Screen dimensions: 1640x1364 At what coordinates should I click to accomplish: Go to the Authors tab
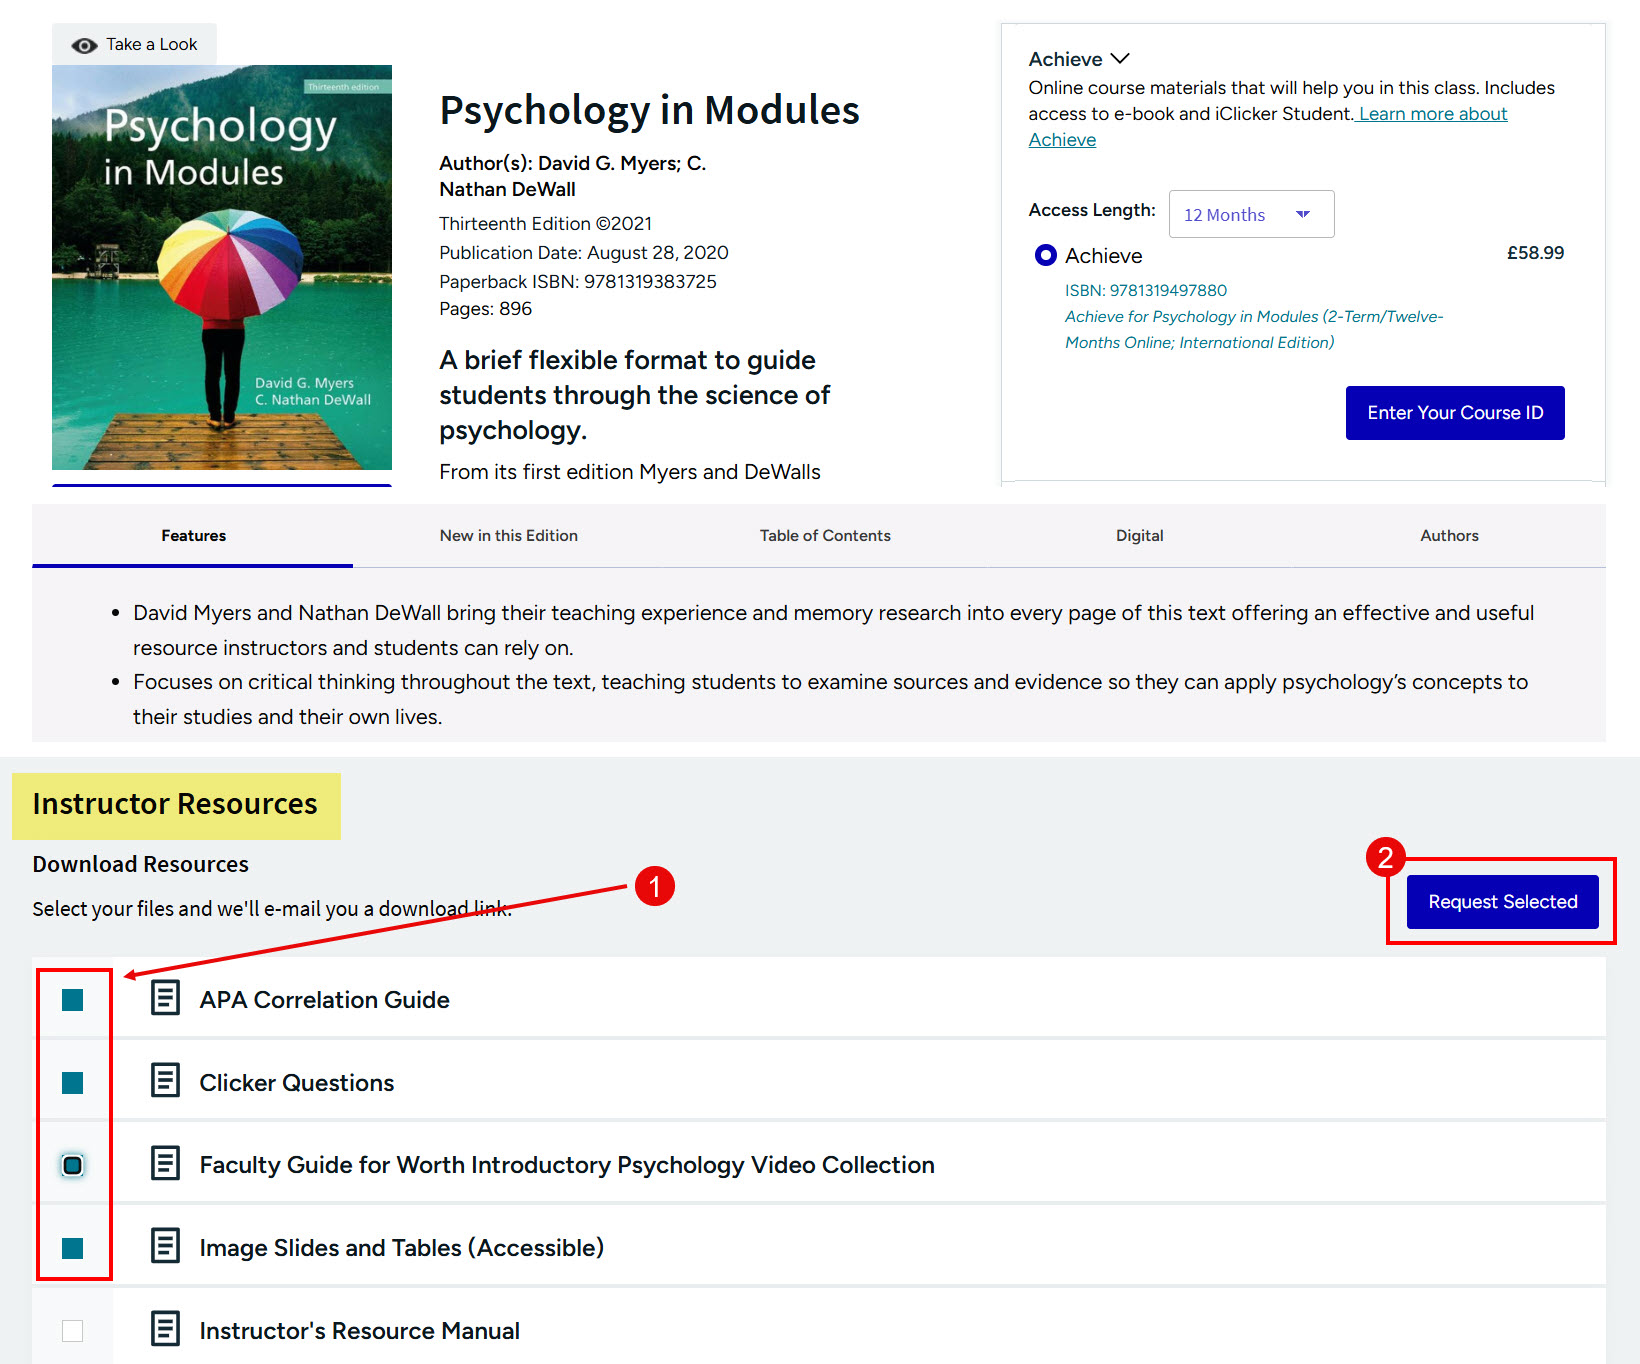tap(1448, 536)
